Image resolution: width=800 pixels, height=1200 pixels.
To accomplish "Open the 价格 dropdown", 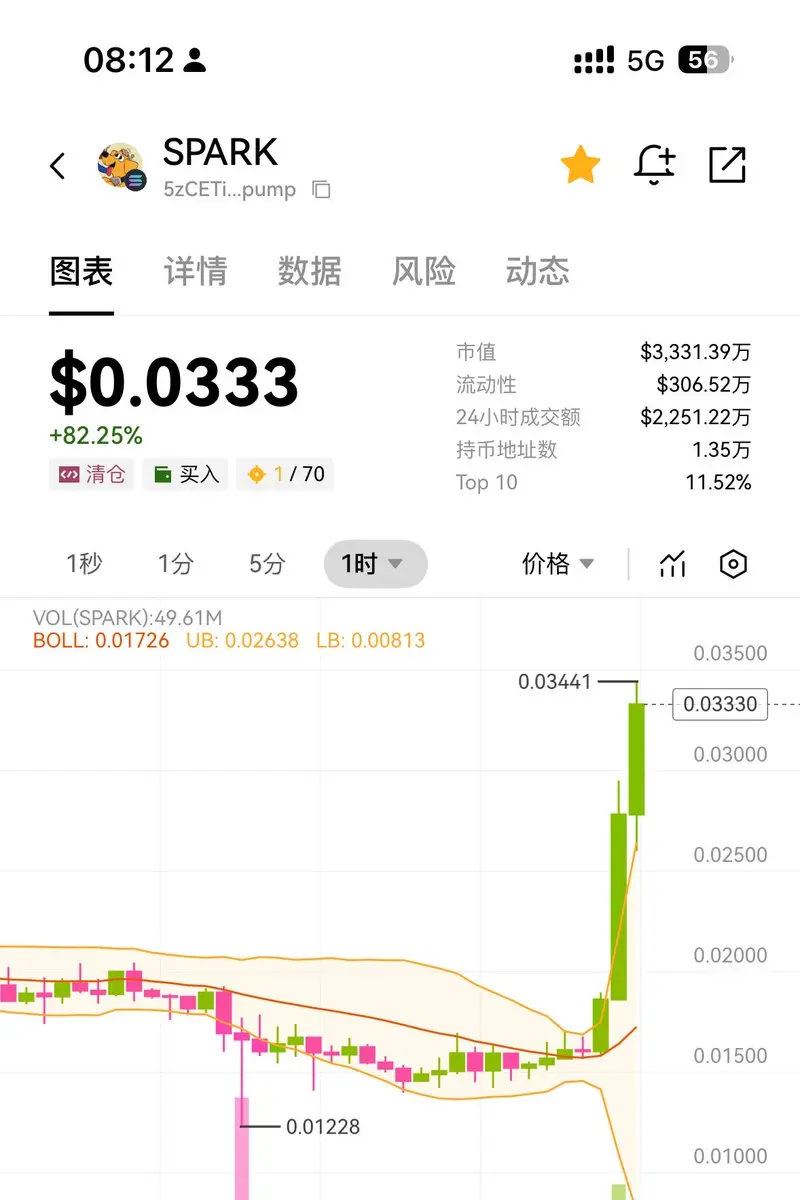I will pos(558,564).
